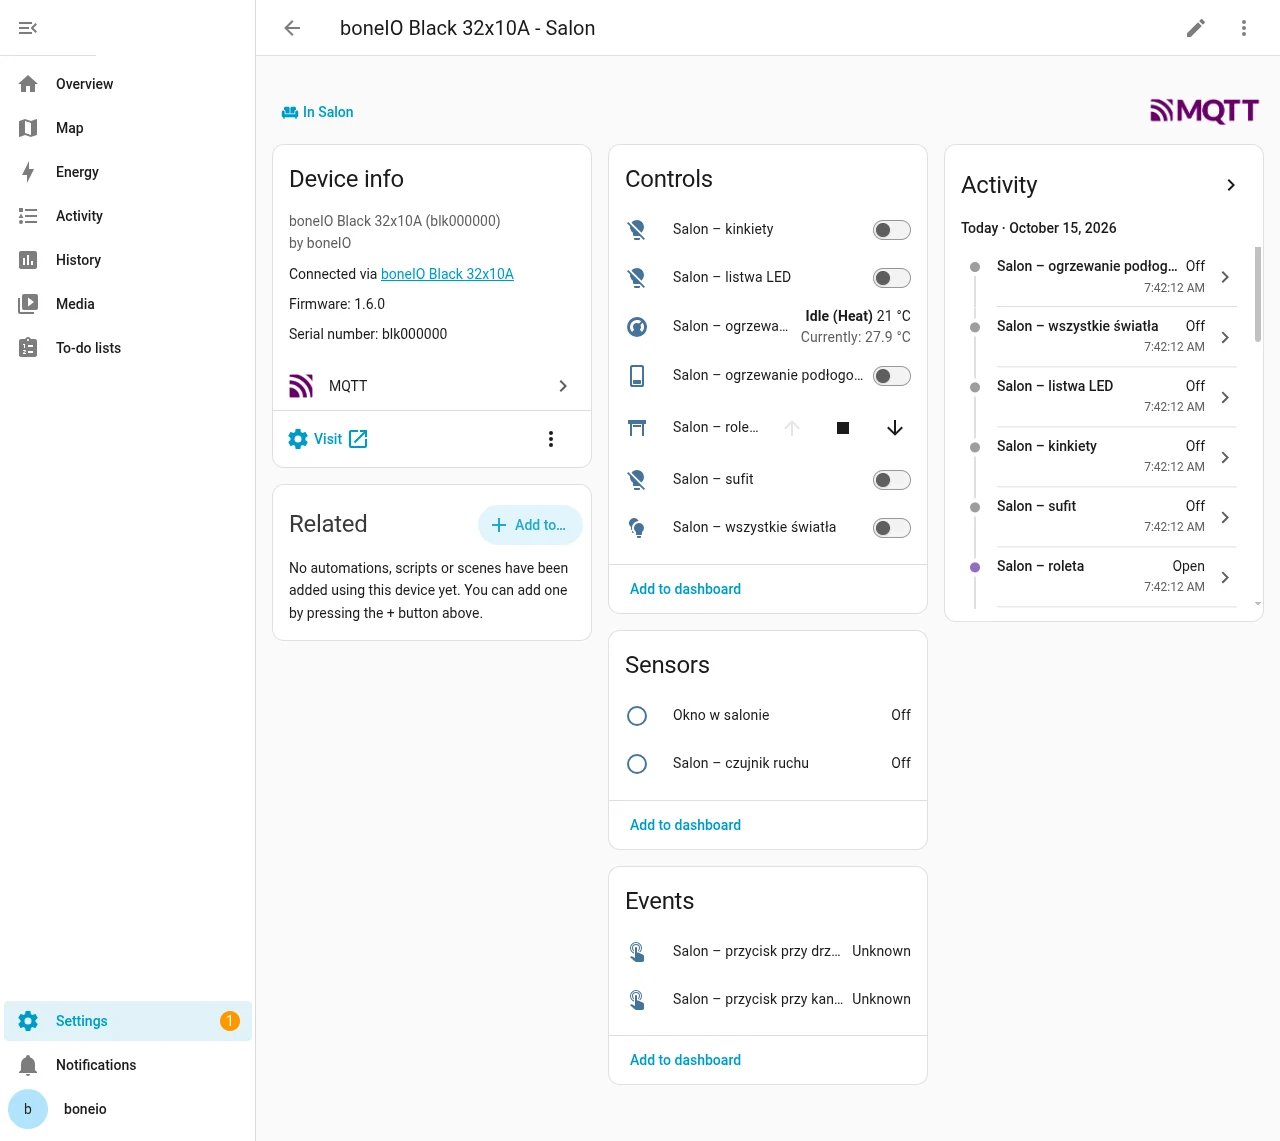Toggle Salon – sufit switch
This screenshot has height=1141, width=1280.
pos(892,480)
